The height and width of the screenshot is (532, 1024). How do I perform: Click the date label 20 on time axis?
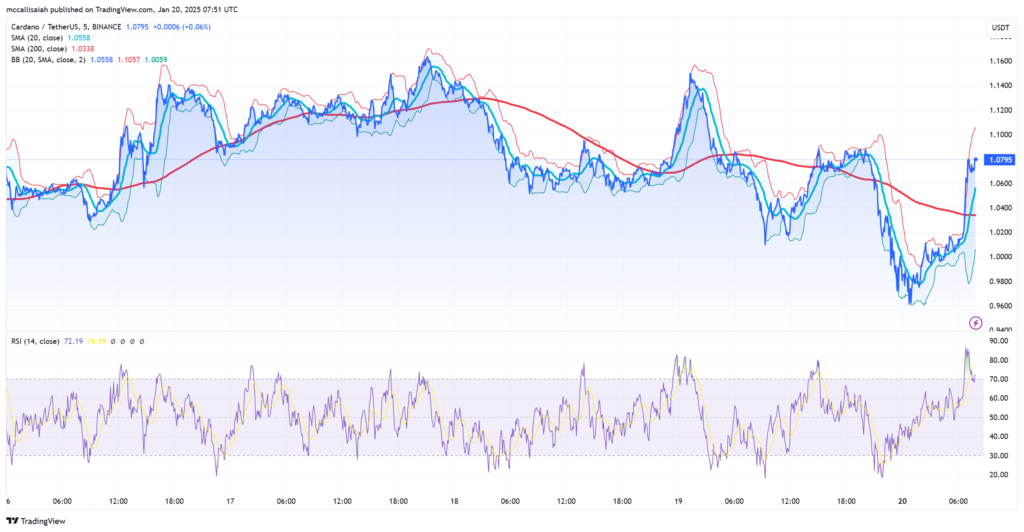point(903,501)
